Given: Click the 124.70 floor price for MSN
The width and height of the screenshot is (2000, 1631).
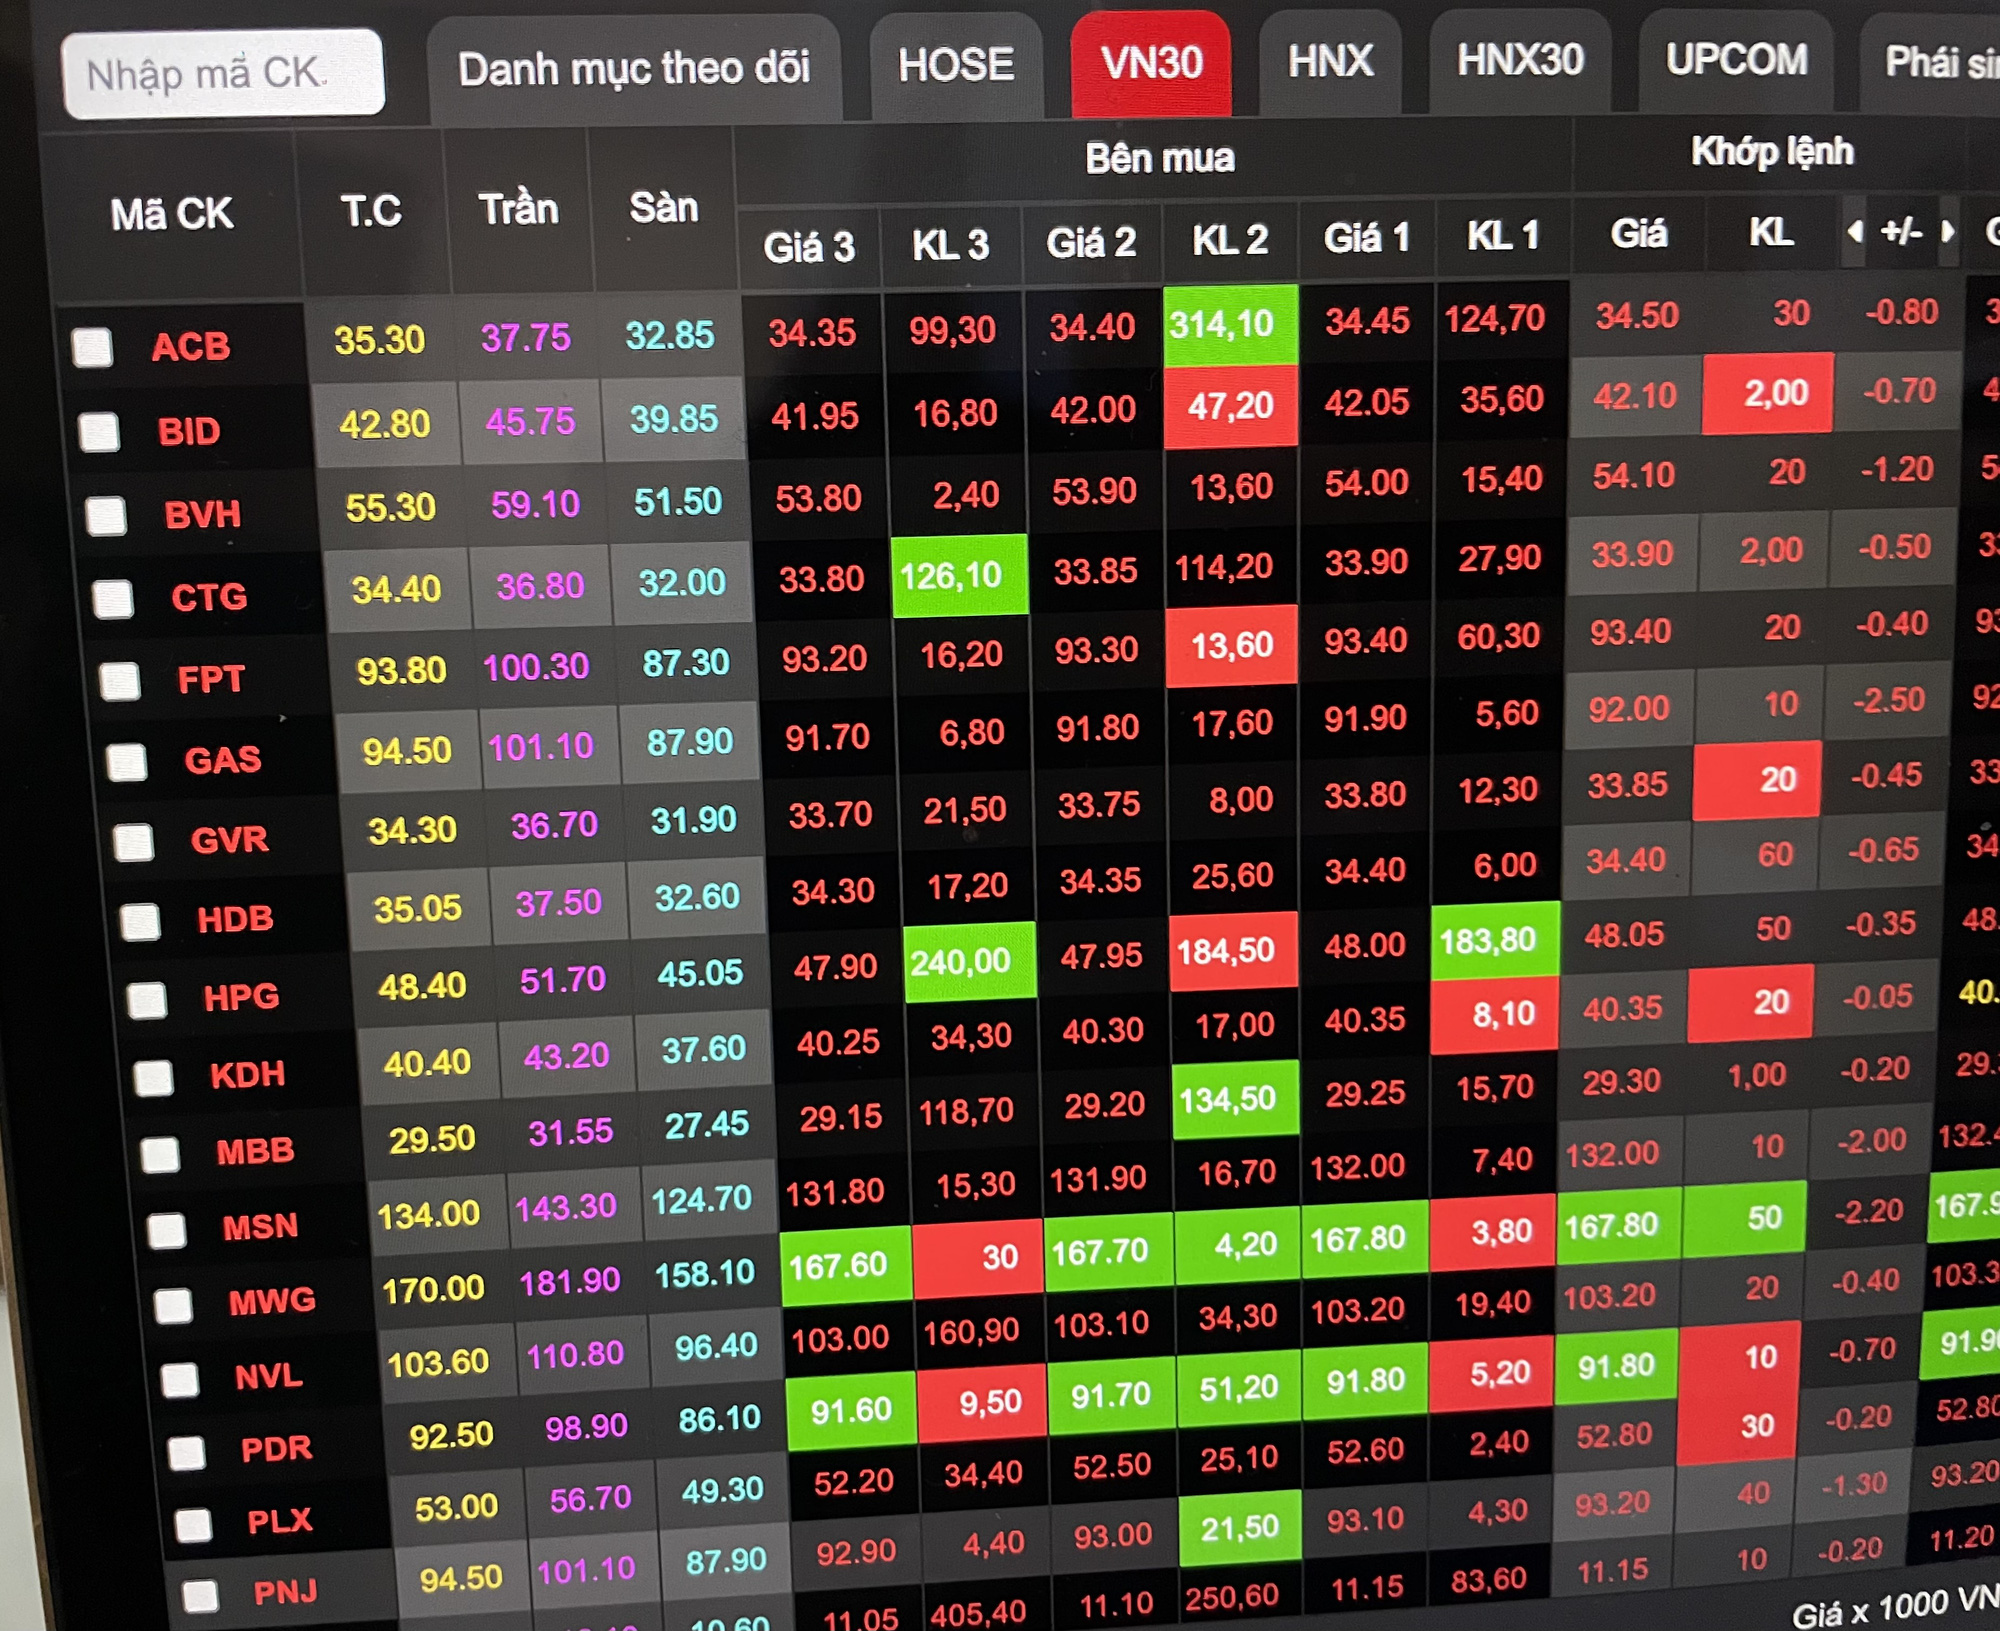Looking at the screenshot, I should point(701,1199).
